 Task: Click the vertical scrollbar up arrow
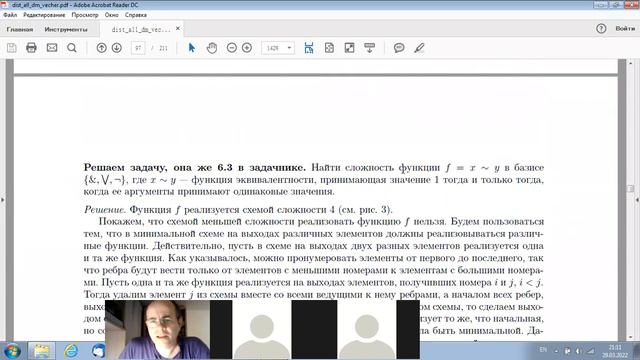tap(630, 63)
